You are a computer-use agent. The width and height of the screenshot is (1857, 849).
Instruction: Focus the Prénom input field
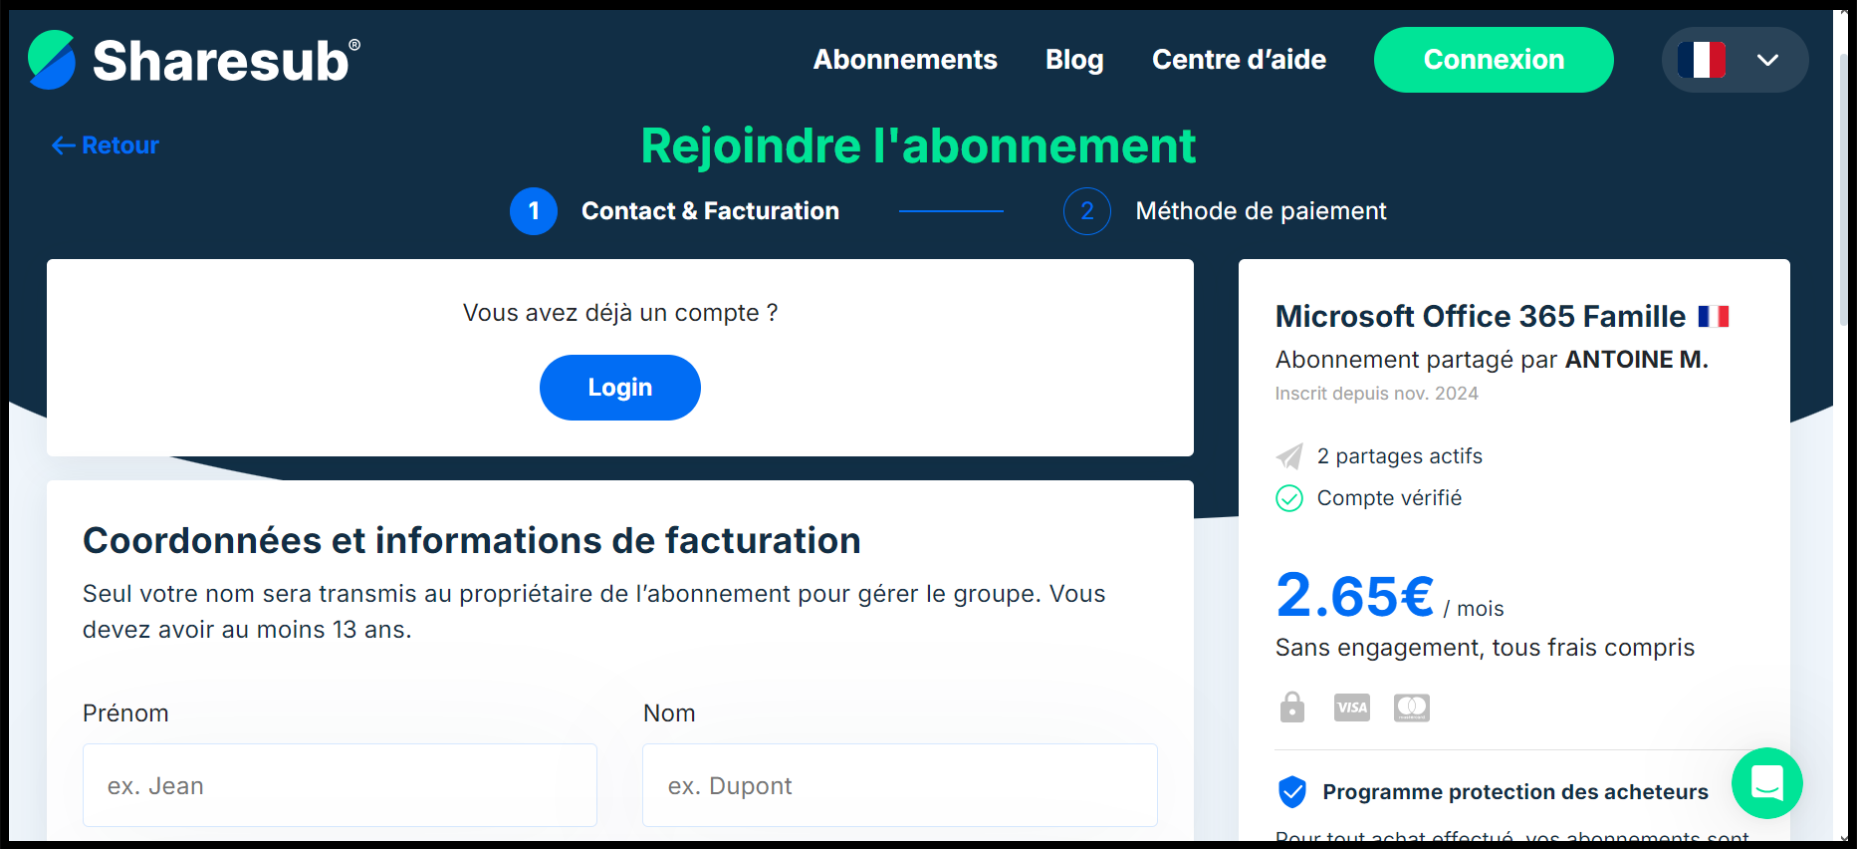point(340,785)
